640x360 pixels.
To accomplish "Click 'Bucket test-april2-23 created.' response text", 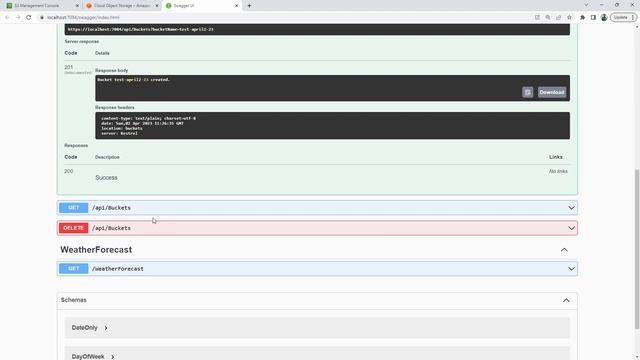I will coord(133,80).
